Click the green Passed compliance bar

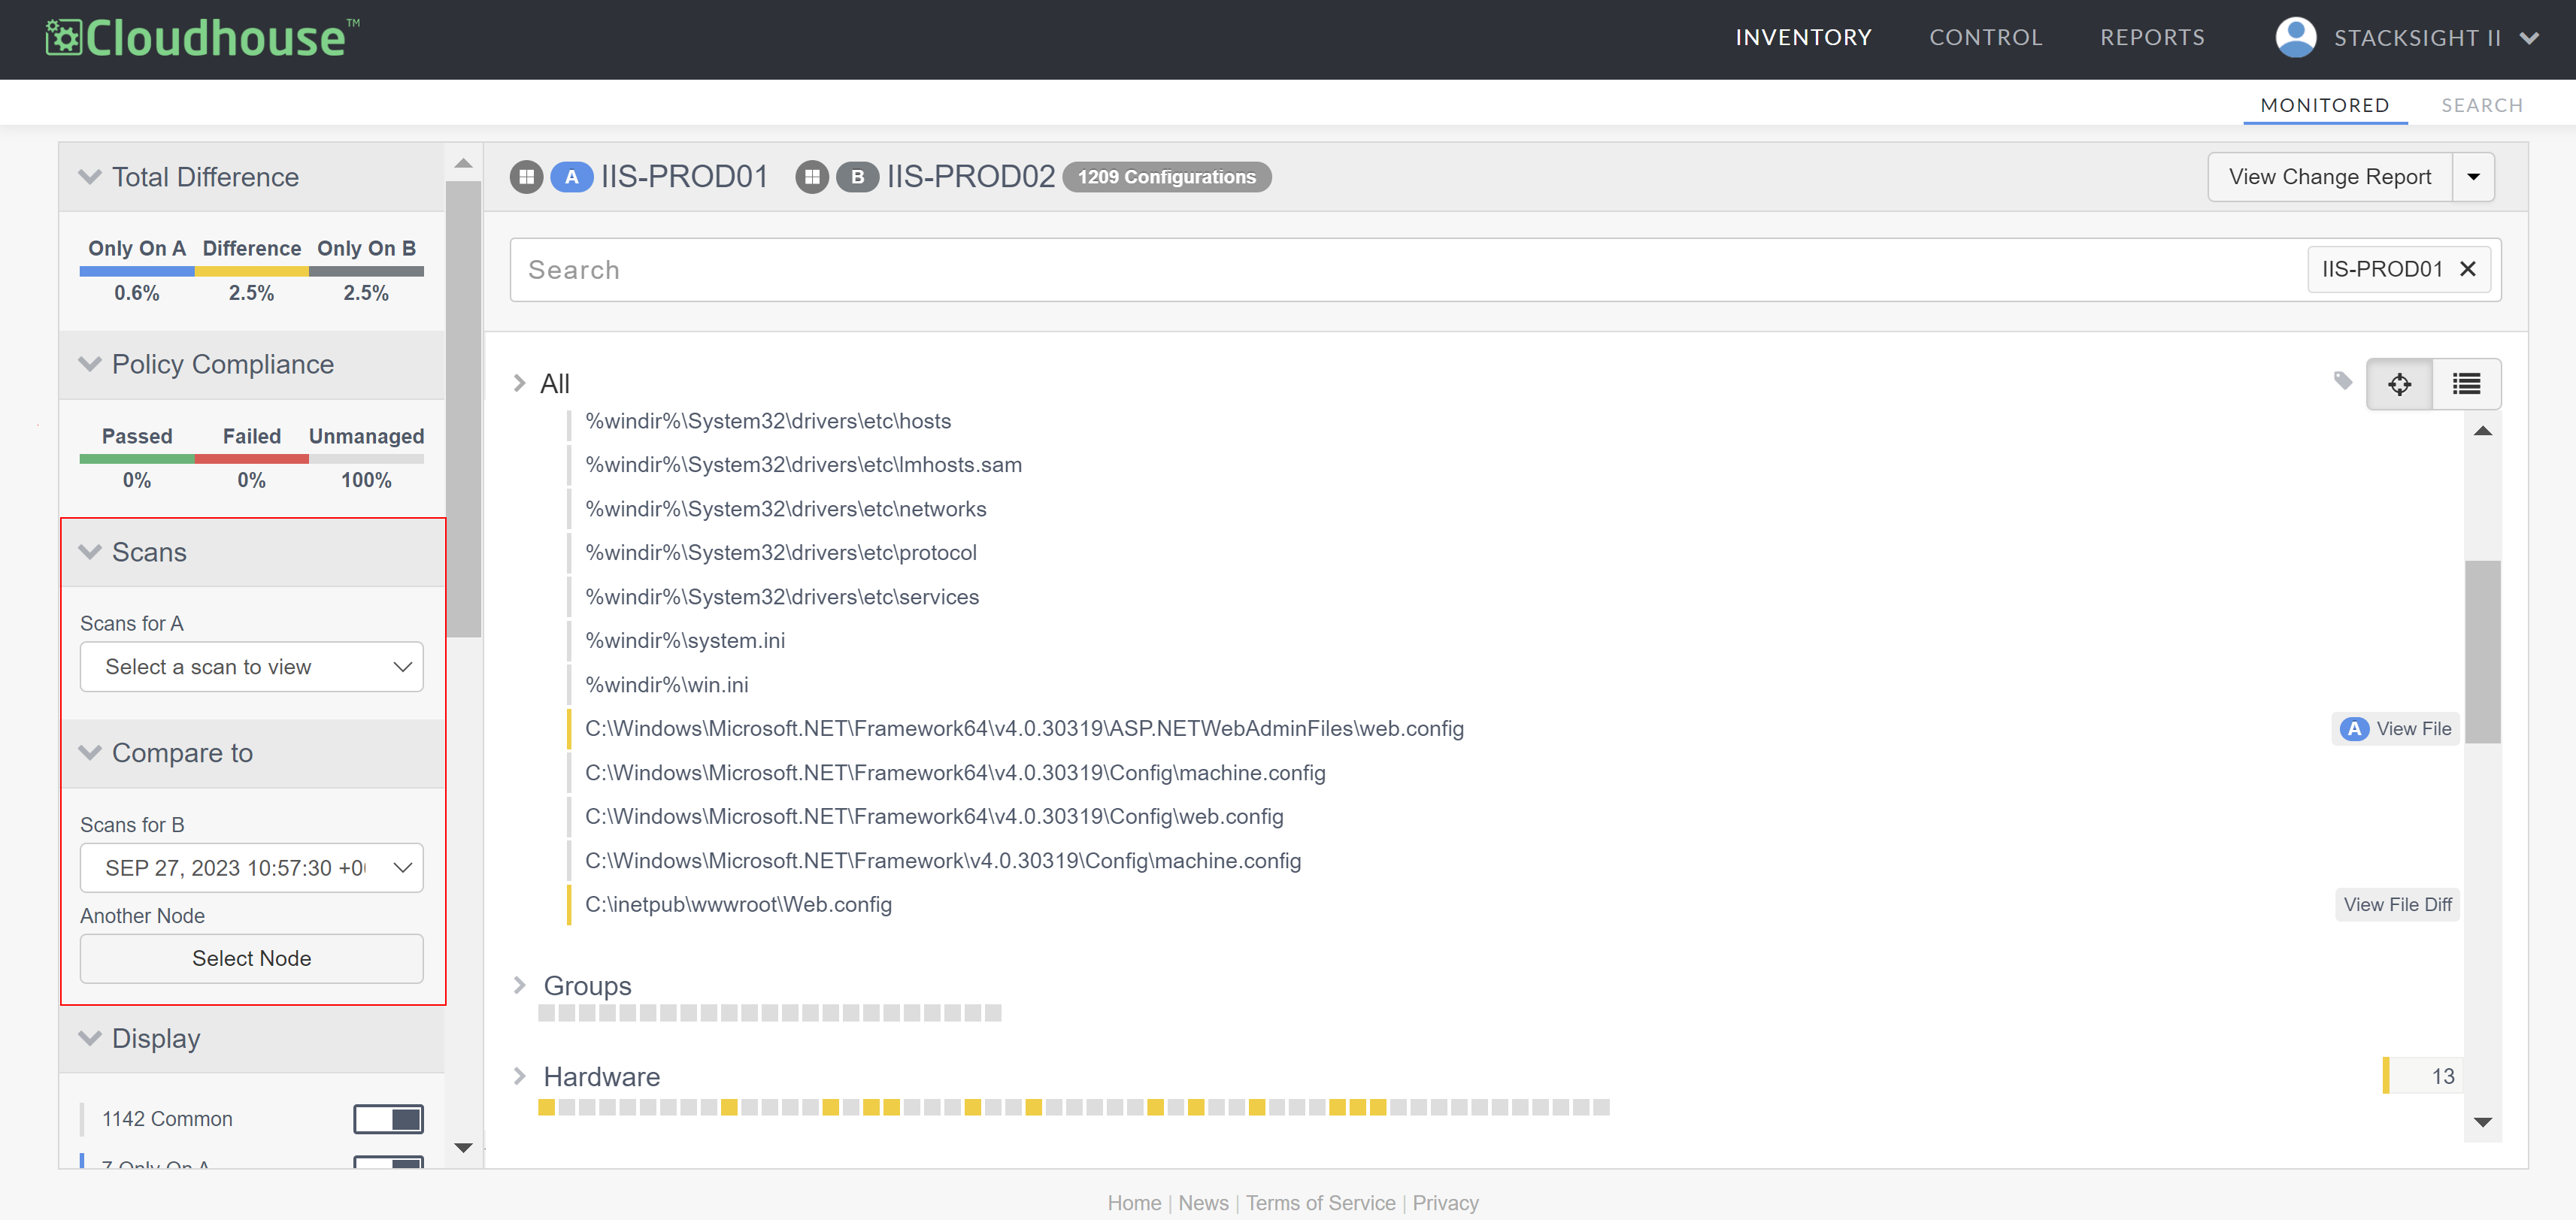(137, 459)
